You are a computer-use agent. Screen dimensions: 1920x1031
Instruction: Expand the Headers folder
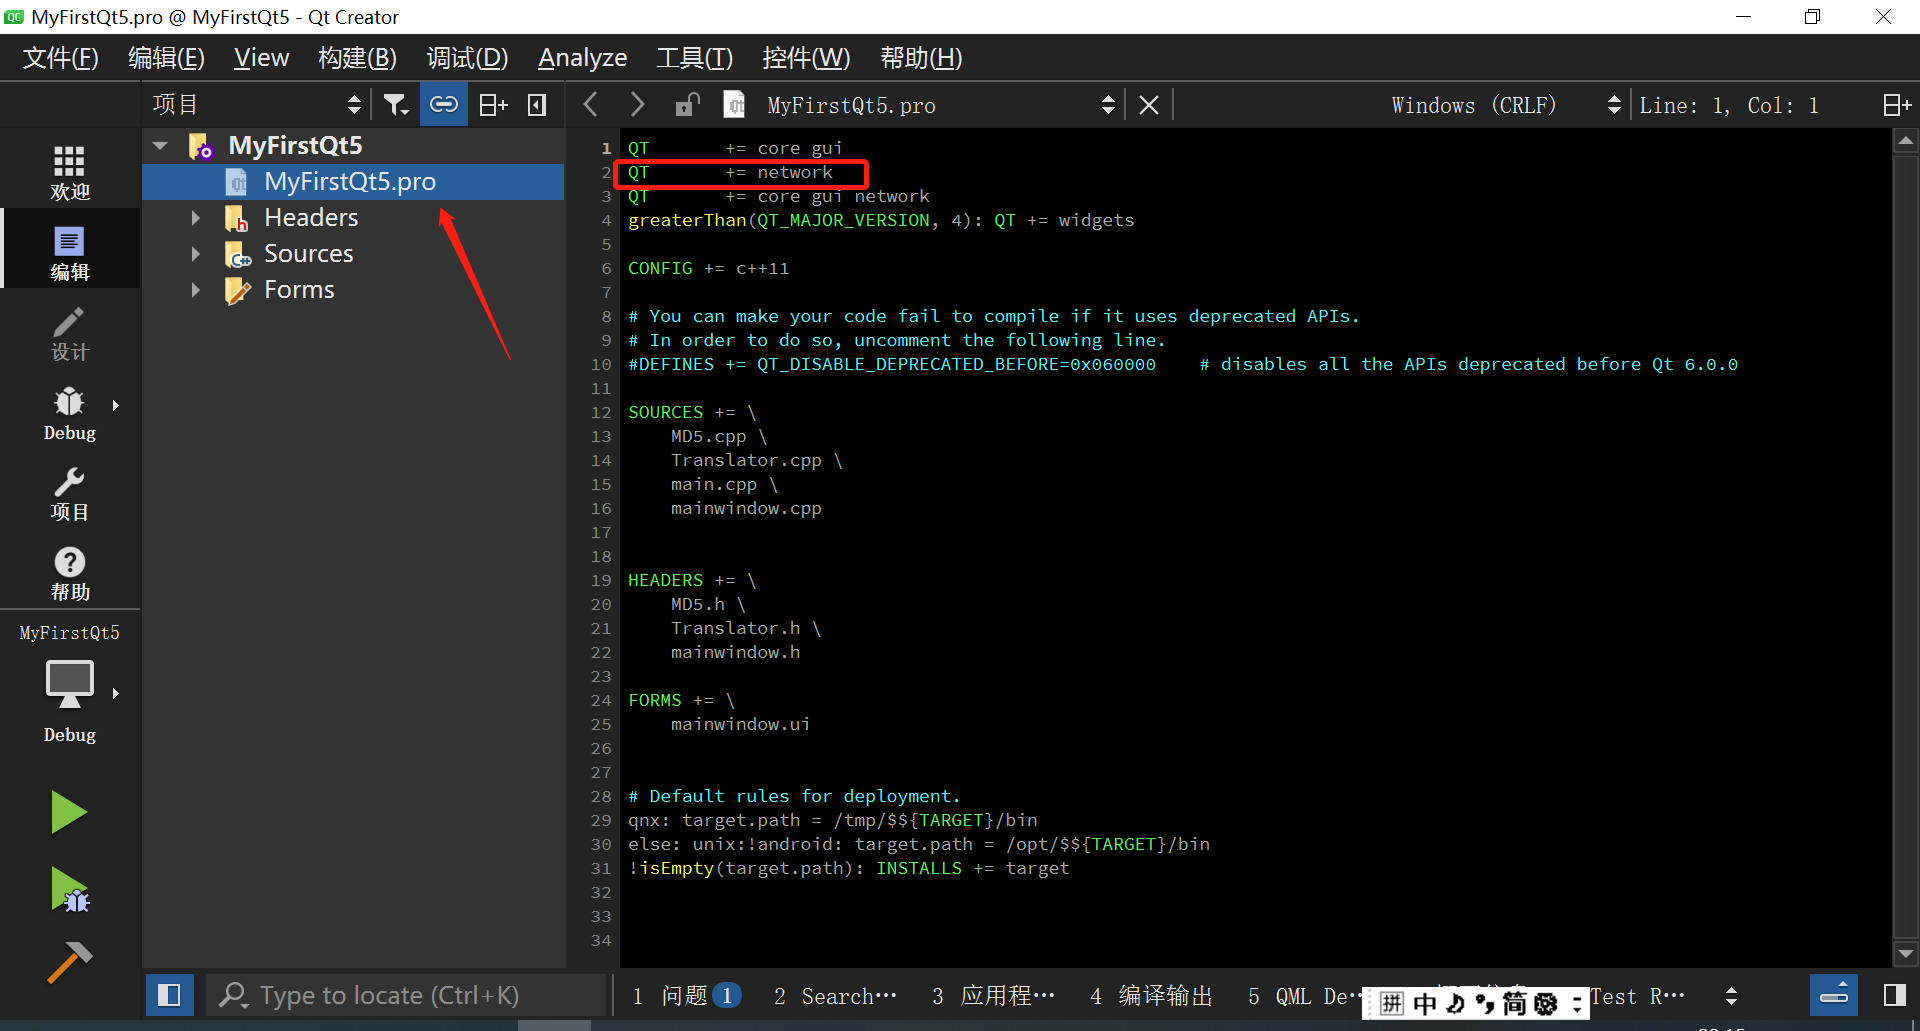[x=195, y=217]
